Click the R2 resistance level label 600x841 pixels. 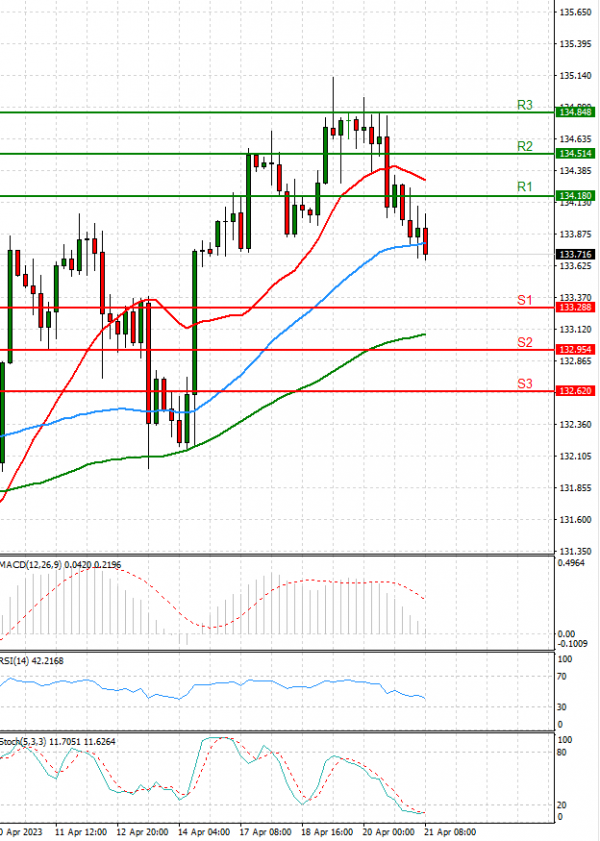pos(524,146)
